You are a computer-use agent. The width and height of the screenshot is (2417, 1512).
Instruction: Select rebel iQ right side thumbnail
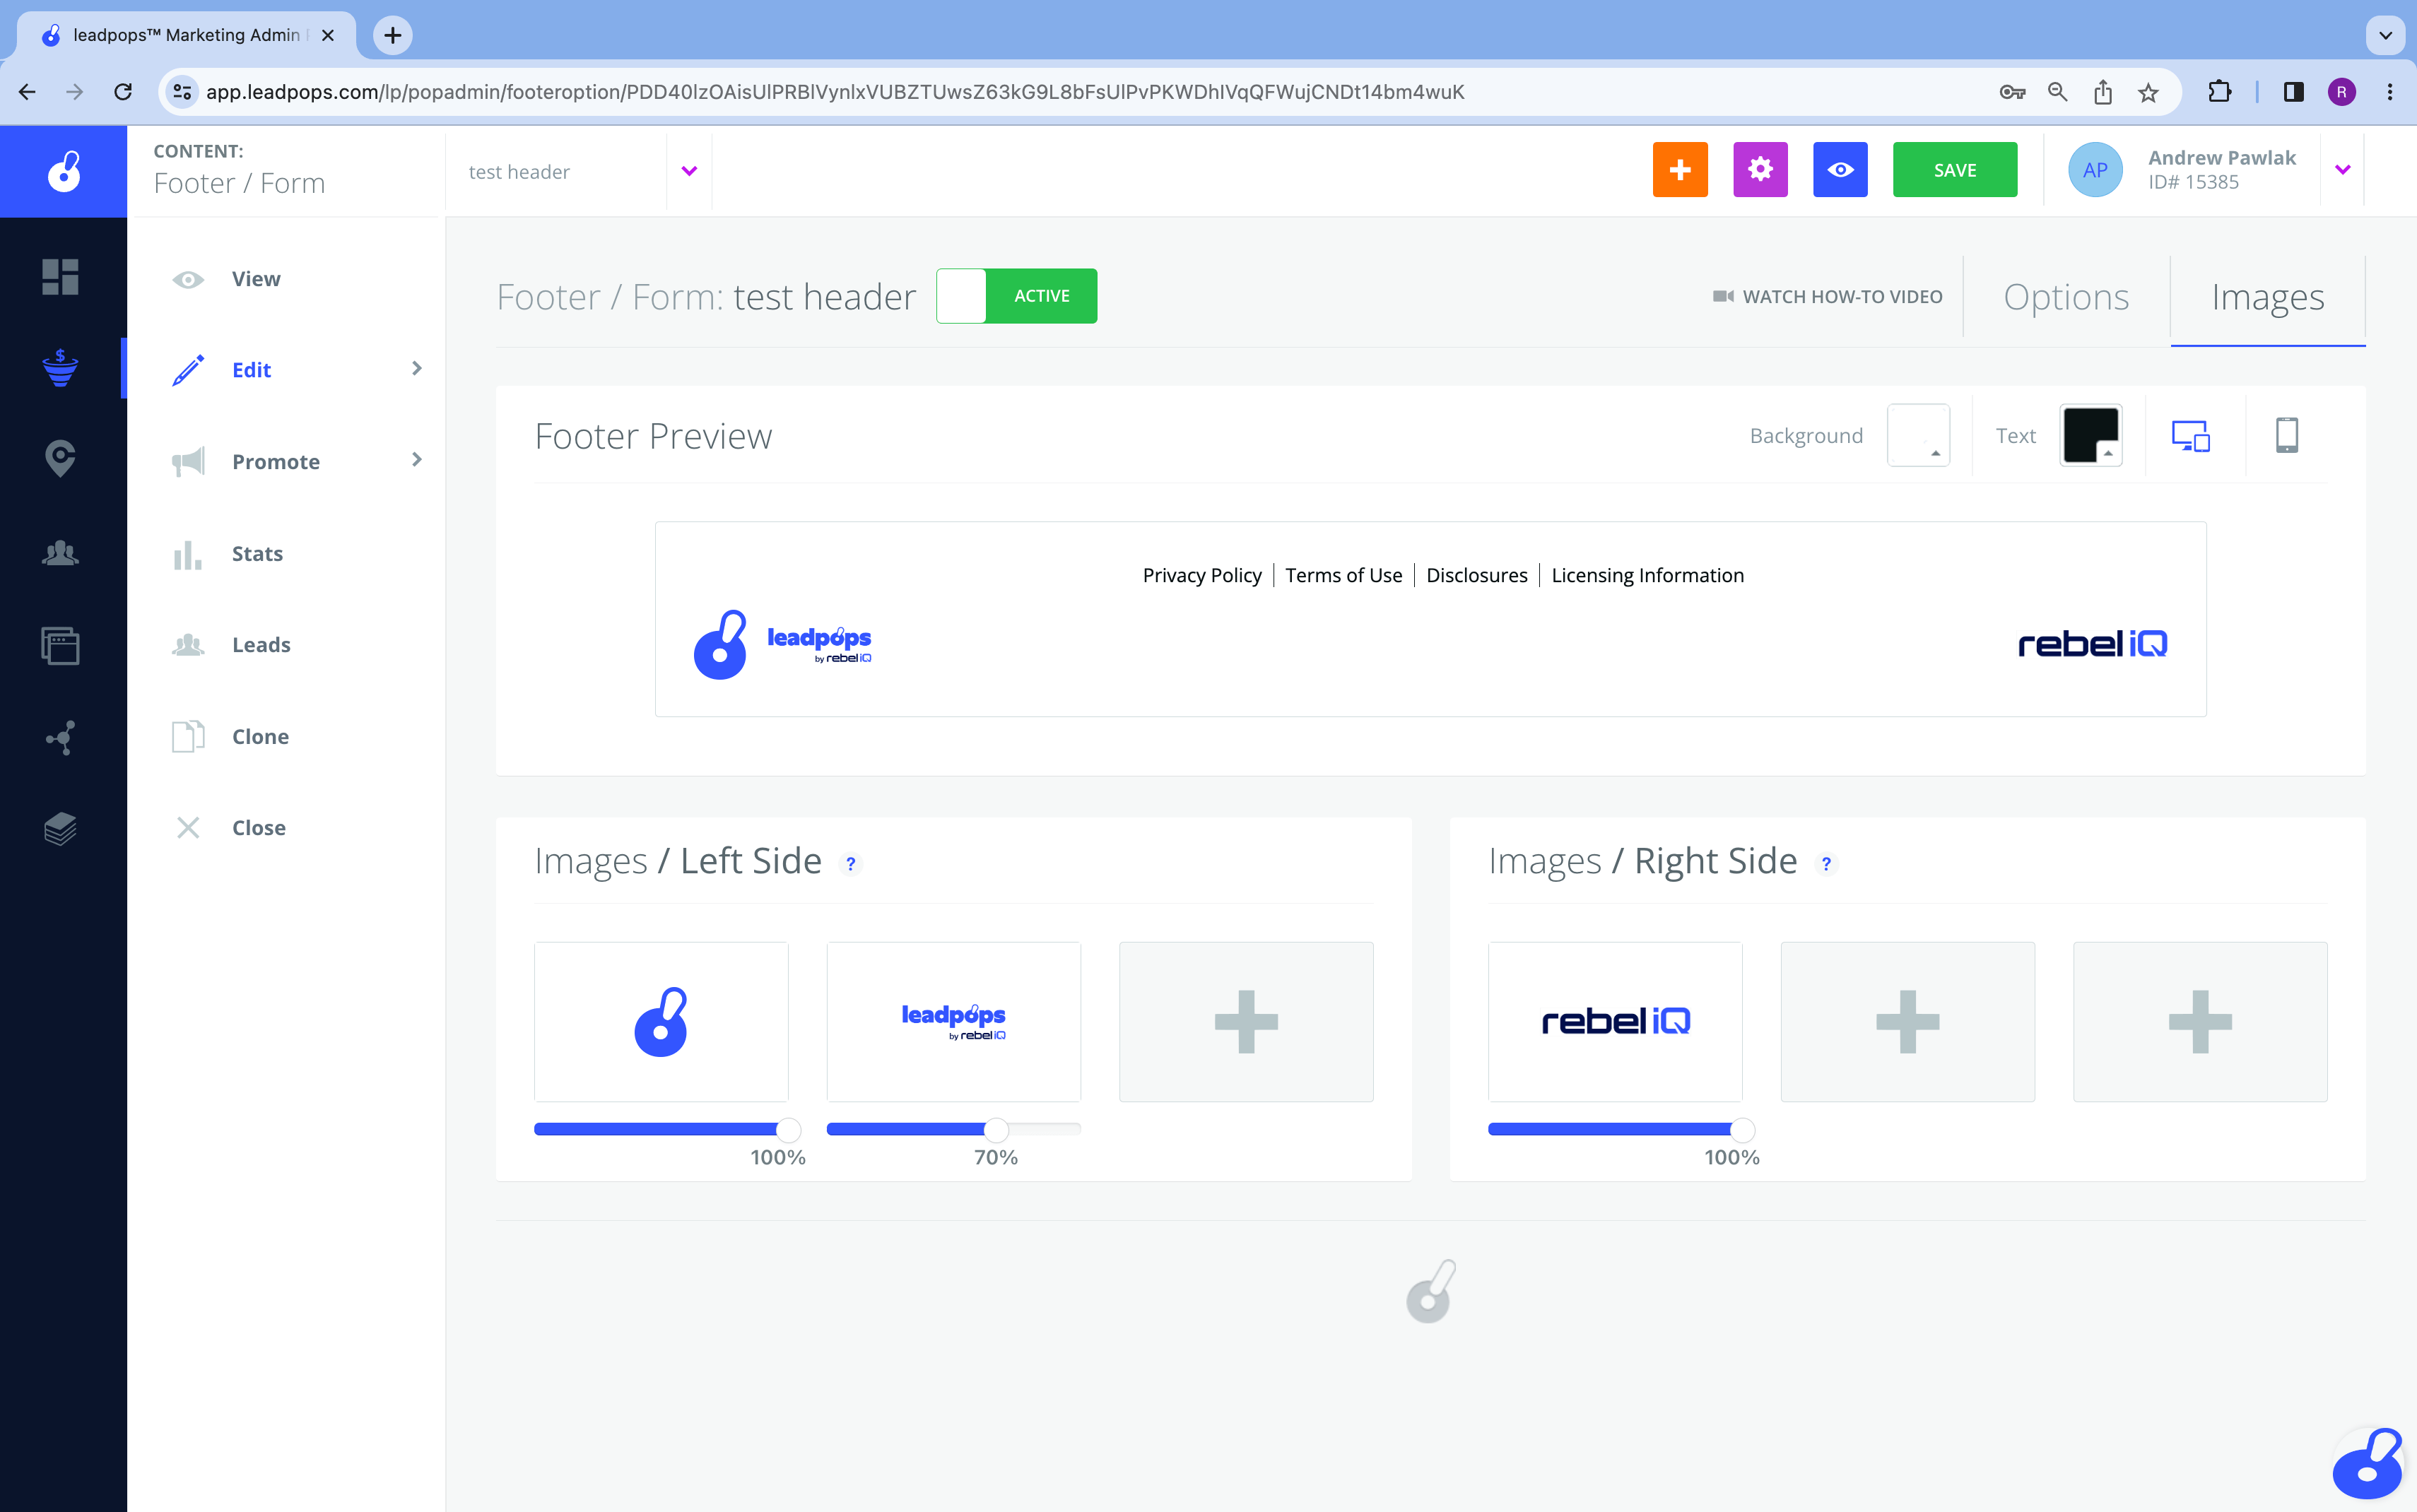point(1615,1021)
